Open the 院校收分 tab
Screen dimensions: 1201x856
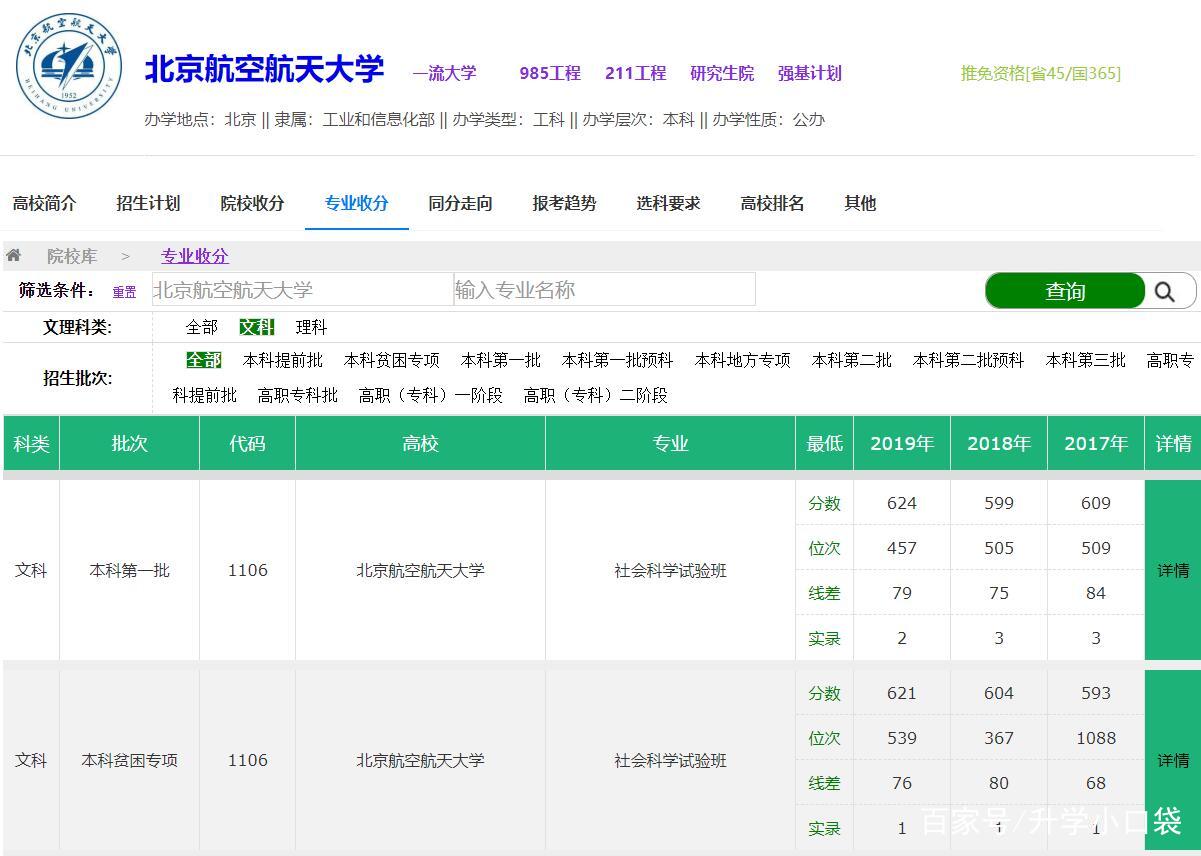tap(252, 203)
